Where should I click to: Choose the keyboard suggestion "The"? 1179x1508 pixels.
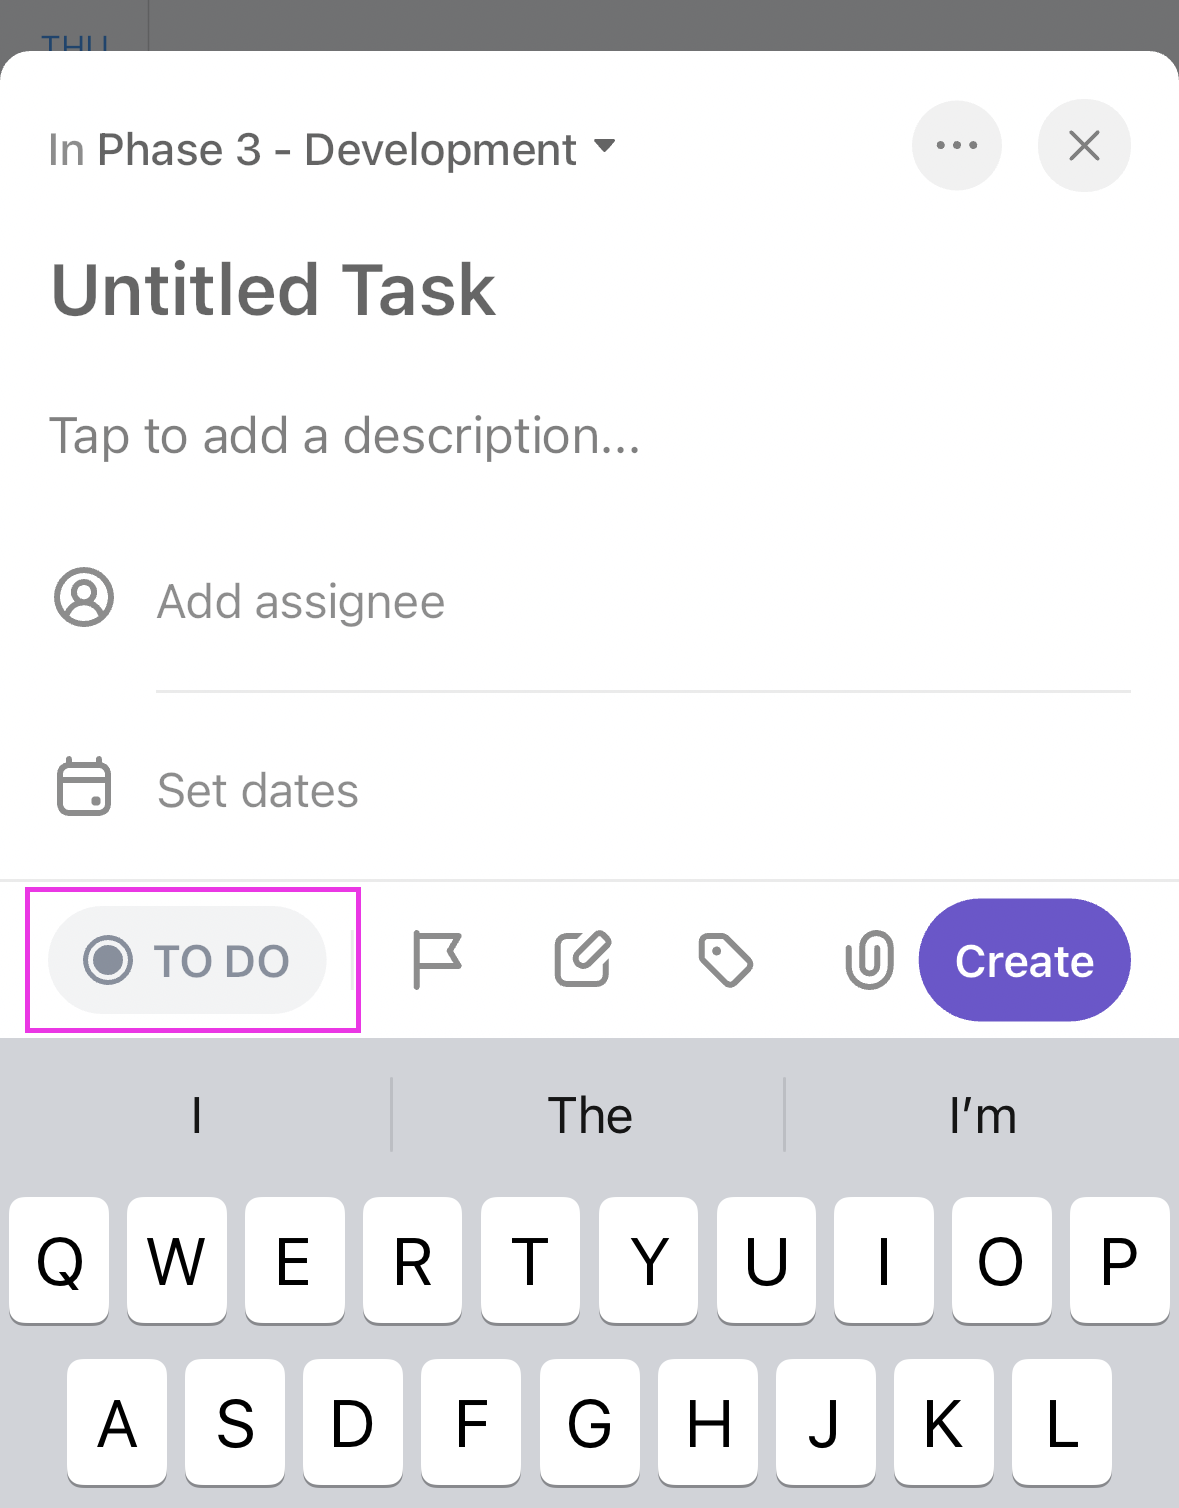(x=590, y=1115)
